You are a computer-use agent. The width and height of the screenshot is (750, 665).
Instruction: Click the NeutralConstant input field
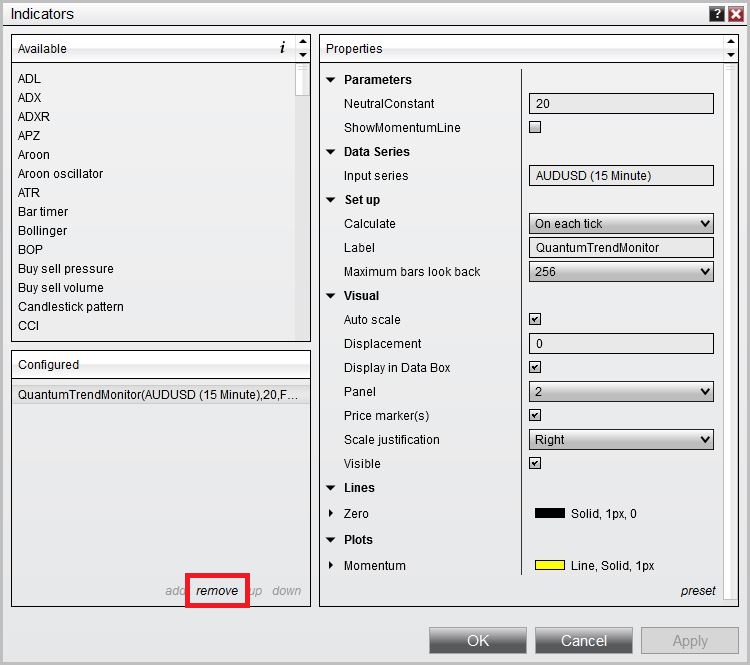click(621, 103)
